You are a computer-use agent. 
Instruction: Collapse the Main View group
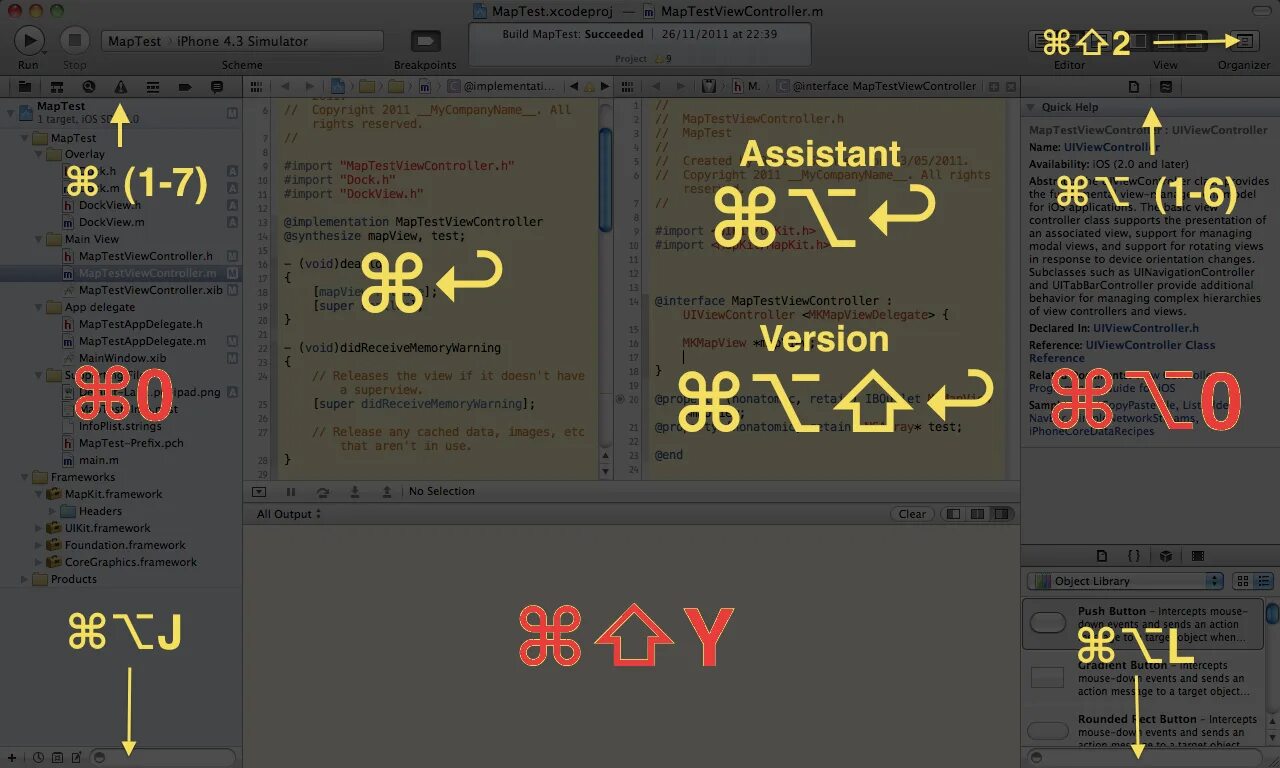[x=38, y=239]
